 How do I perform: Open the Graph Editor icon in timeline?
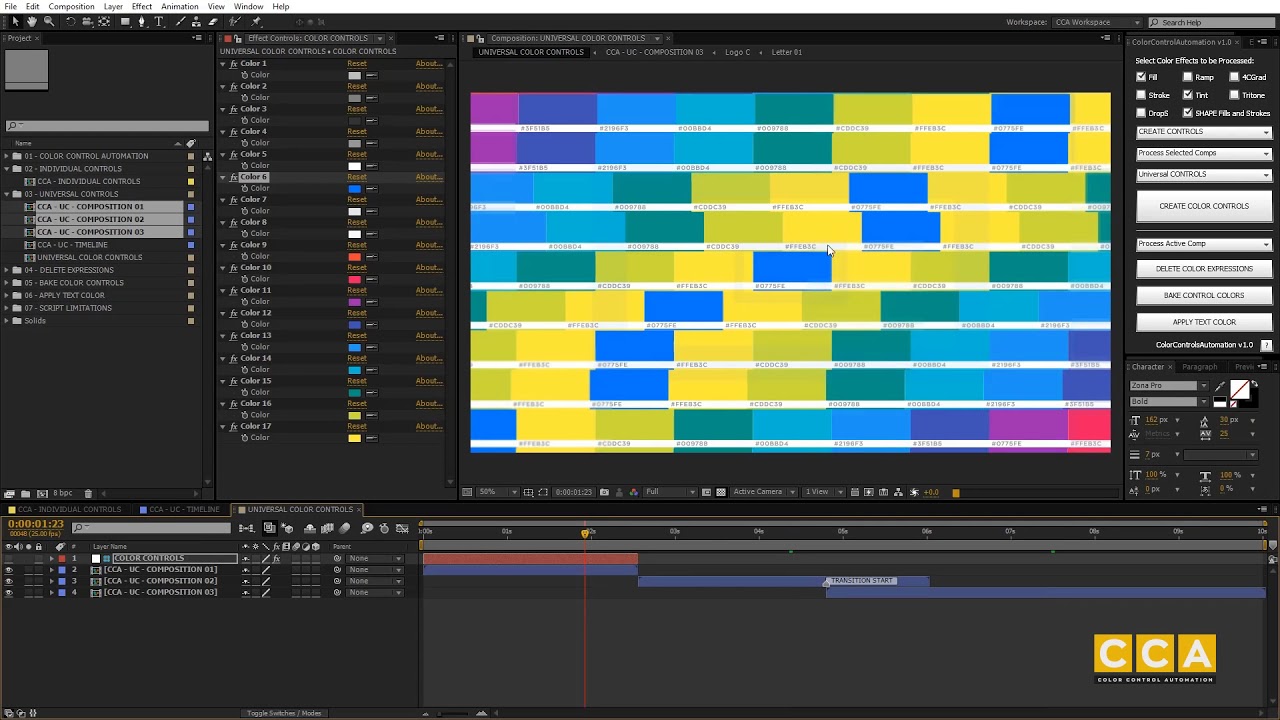(402, 528)
